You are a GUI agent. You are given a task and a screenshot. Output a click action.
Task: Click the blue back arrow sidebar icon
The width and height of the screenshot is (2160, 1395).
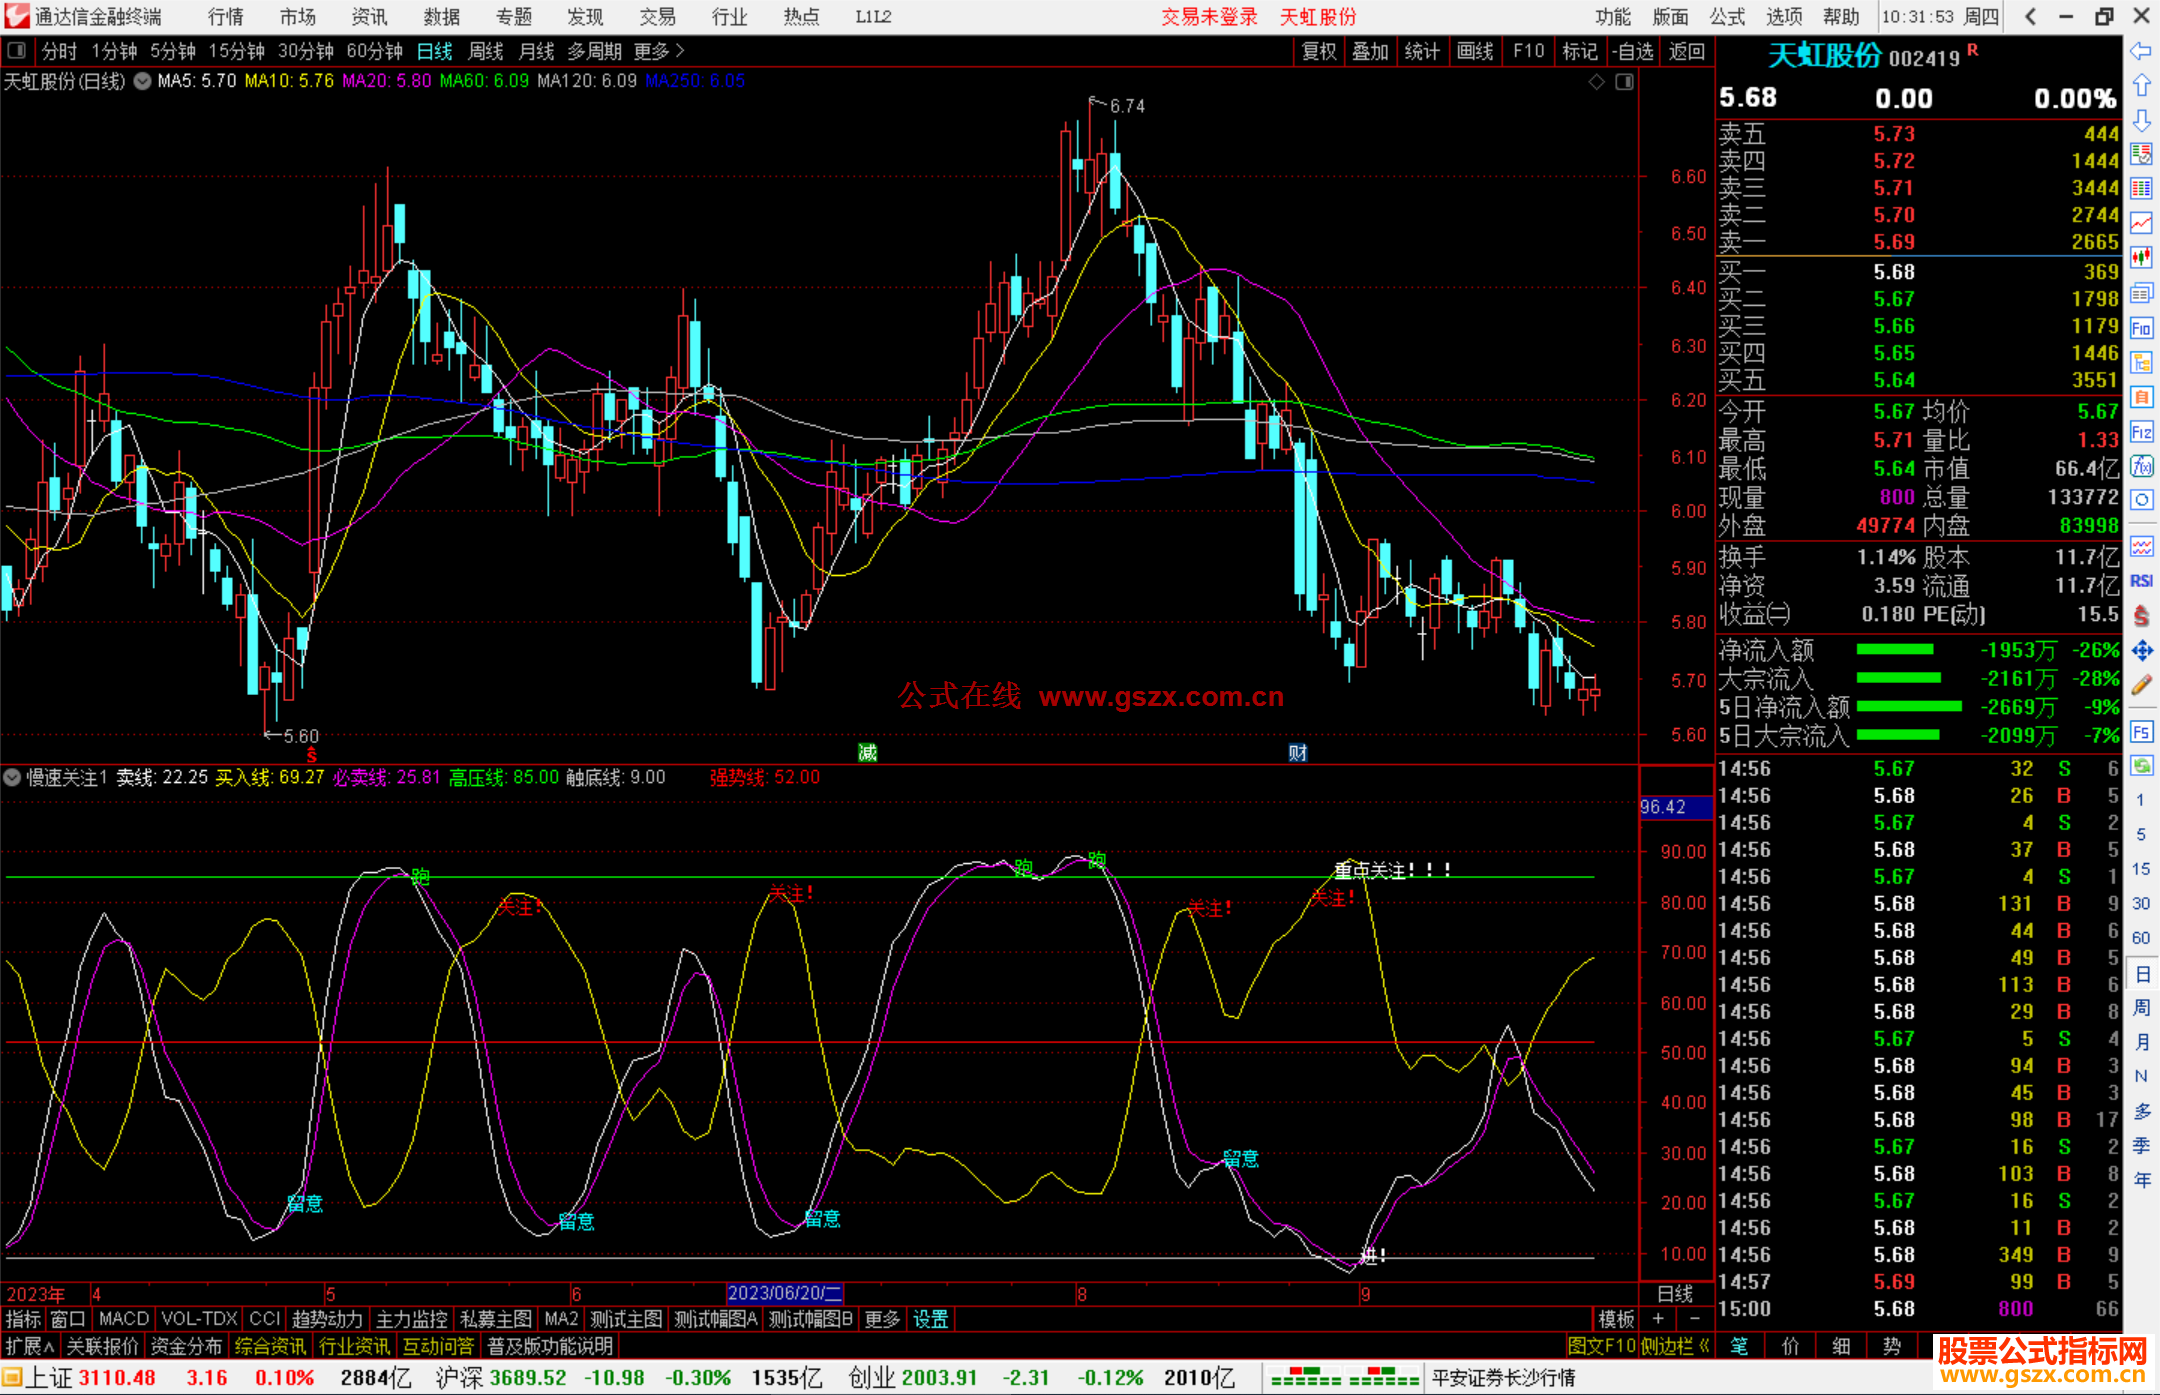(2141, 51)
